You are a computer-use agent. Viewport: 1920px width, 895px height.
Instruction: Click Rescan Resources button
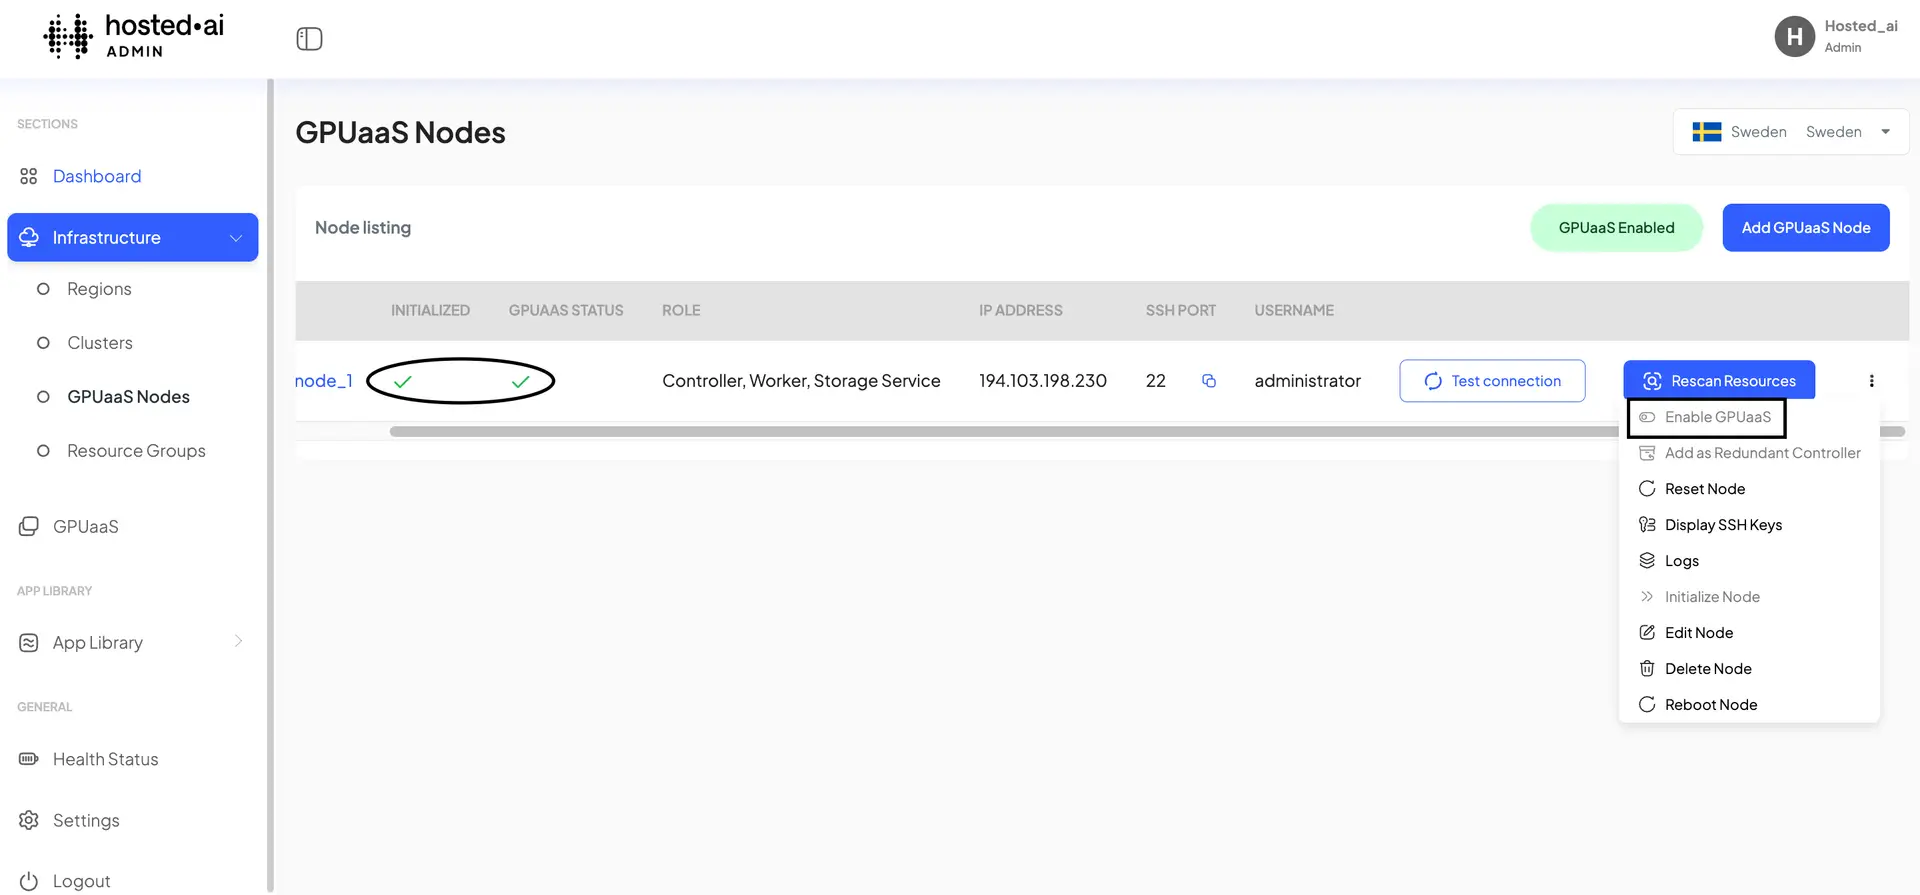pyautogui.click(x=1718, y=381)
